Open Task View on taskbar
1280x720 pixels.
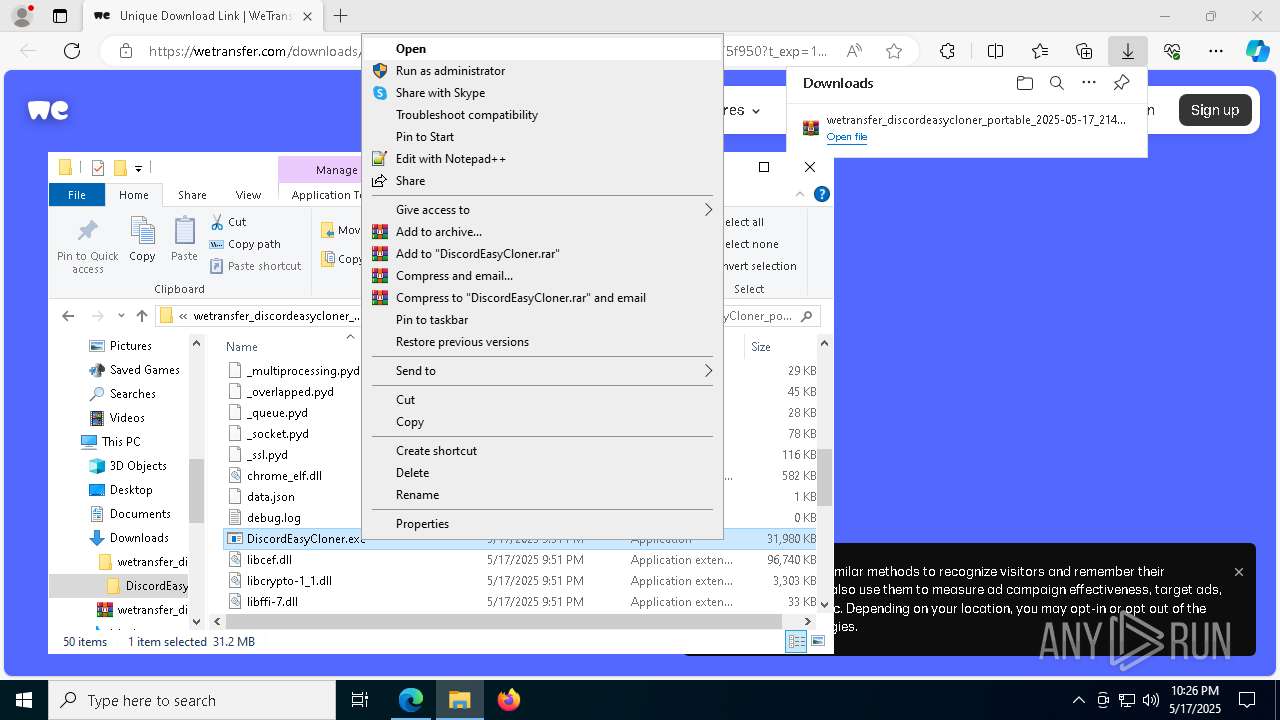pos(360,700)
